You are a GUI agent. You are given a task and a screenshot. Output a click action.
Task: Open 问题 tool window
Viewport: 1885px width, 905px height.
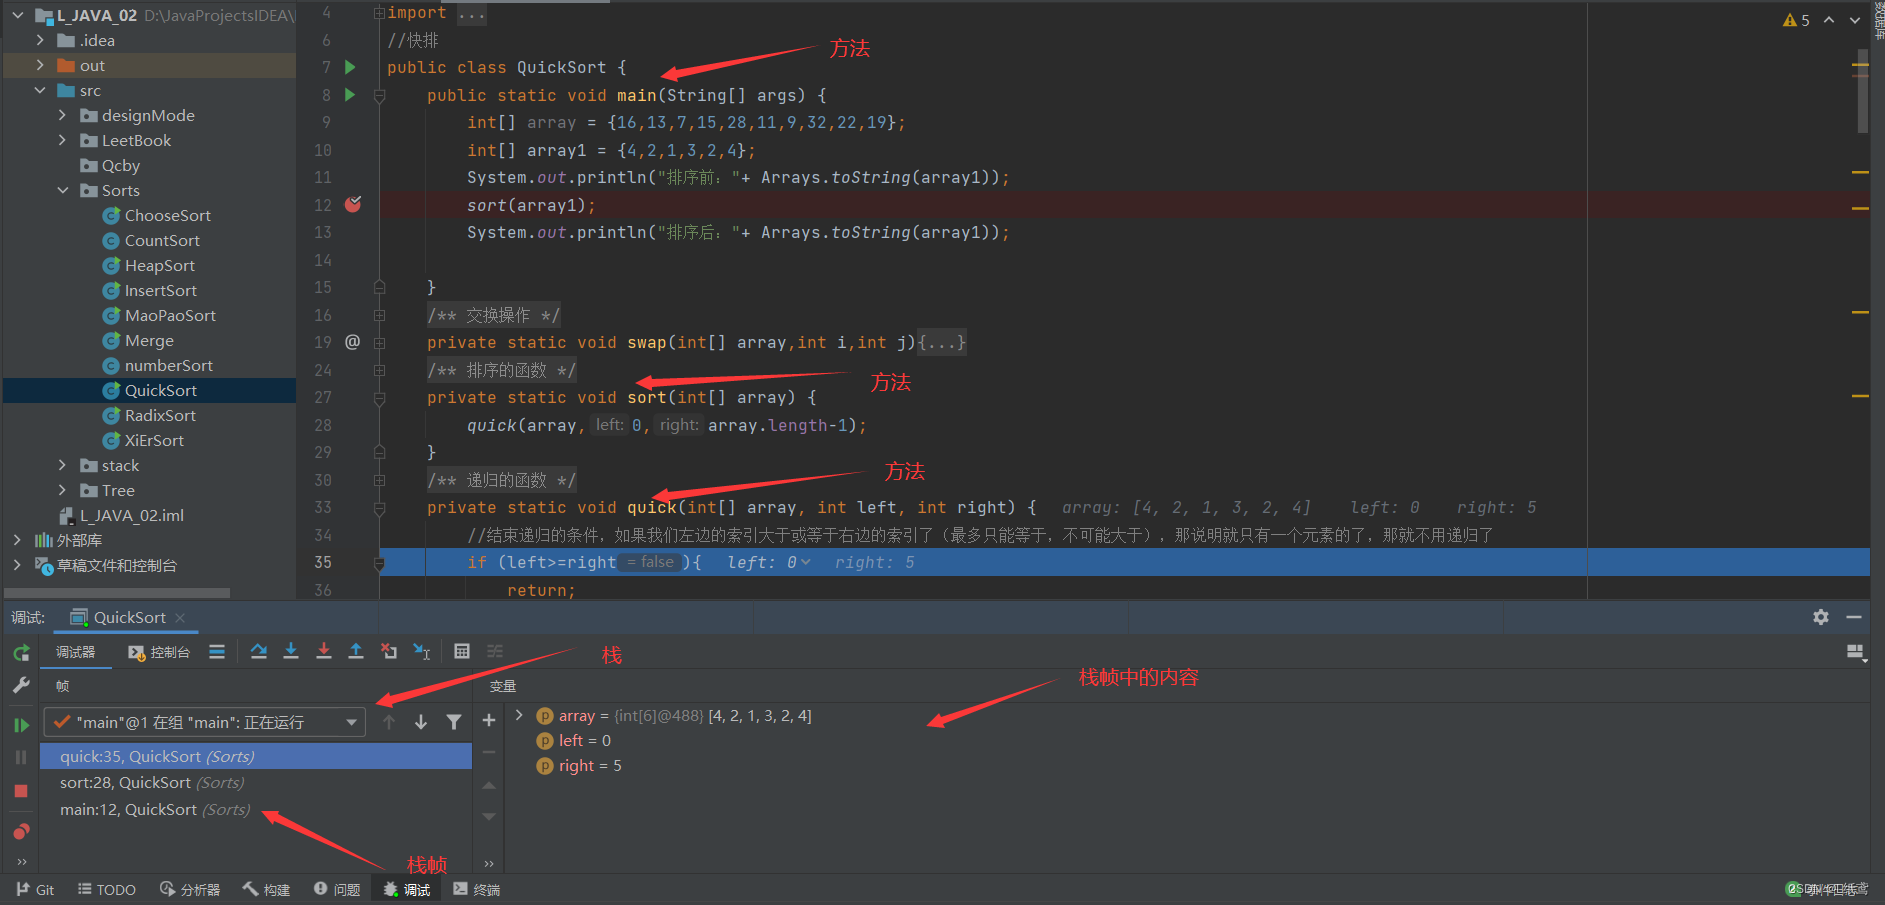click(337, 889)
